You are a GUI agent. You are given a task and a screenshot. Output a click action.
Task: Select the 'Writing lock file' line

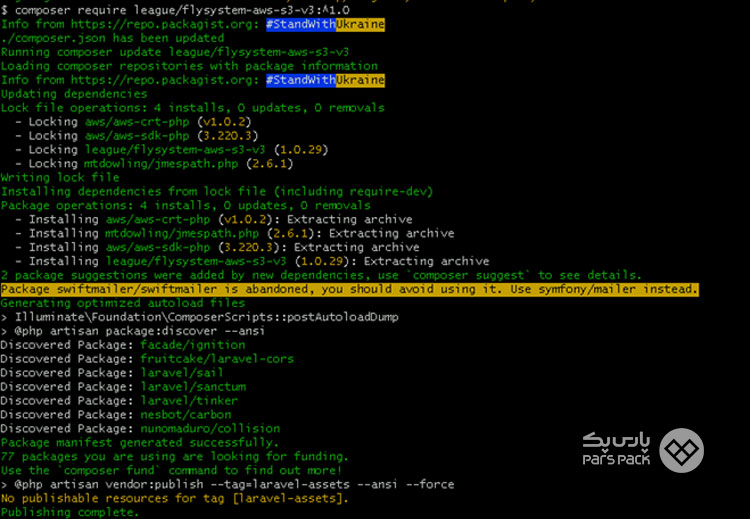(x=60, y=177)
